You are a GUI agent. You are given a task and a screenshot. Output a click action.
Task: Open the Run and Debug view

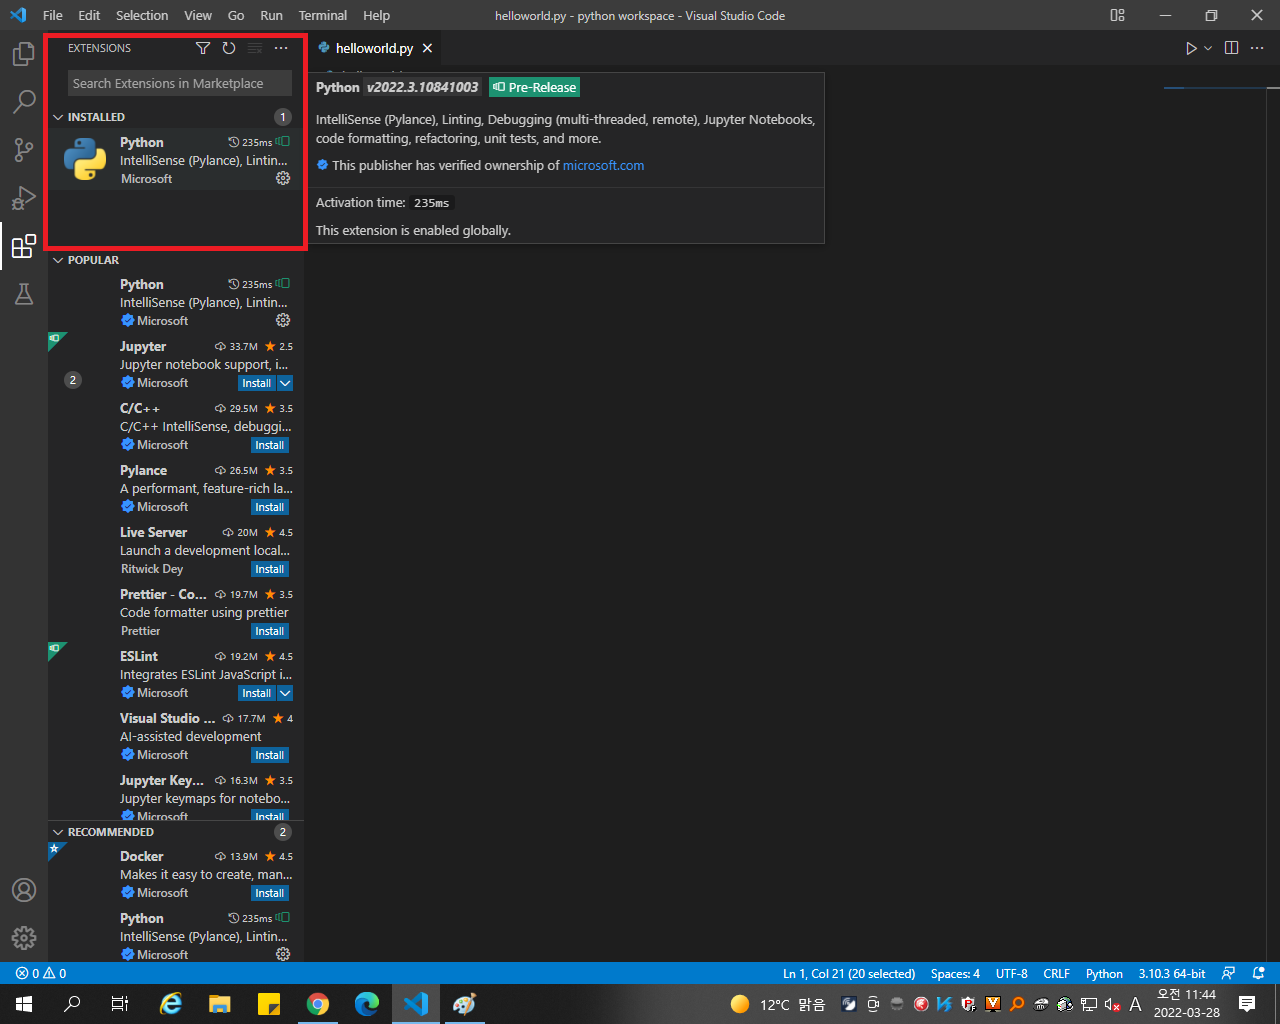[x=24, y=198]
